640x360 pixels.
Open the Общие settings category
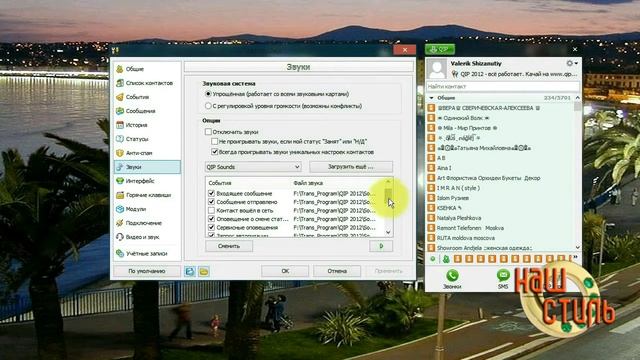pos(147,69)
